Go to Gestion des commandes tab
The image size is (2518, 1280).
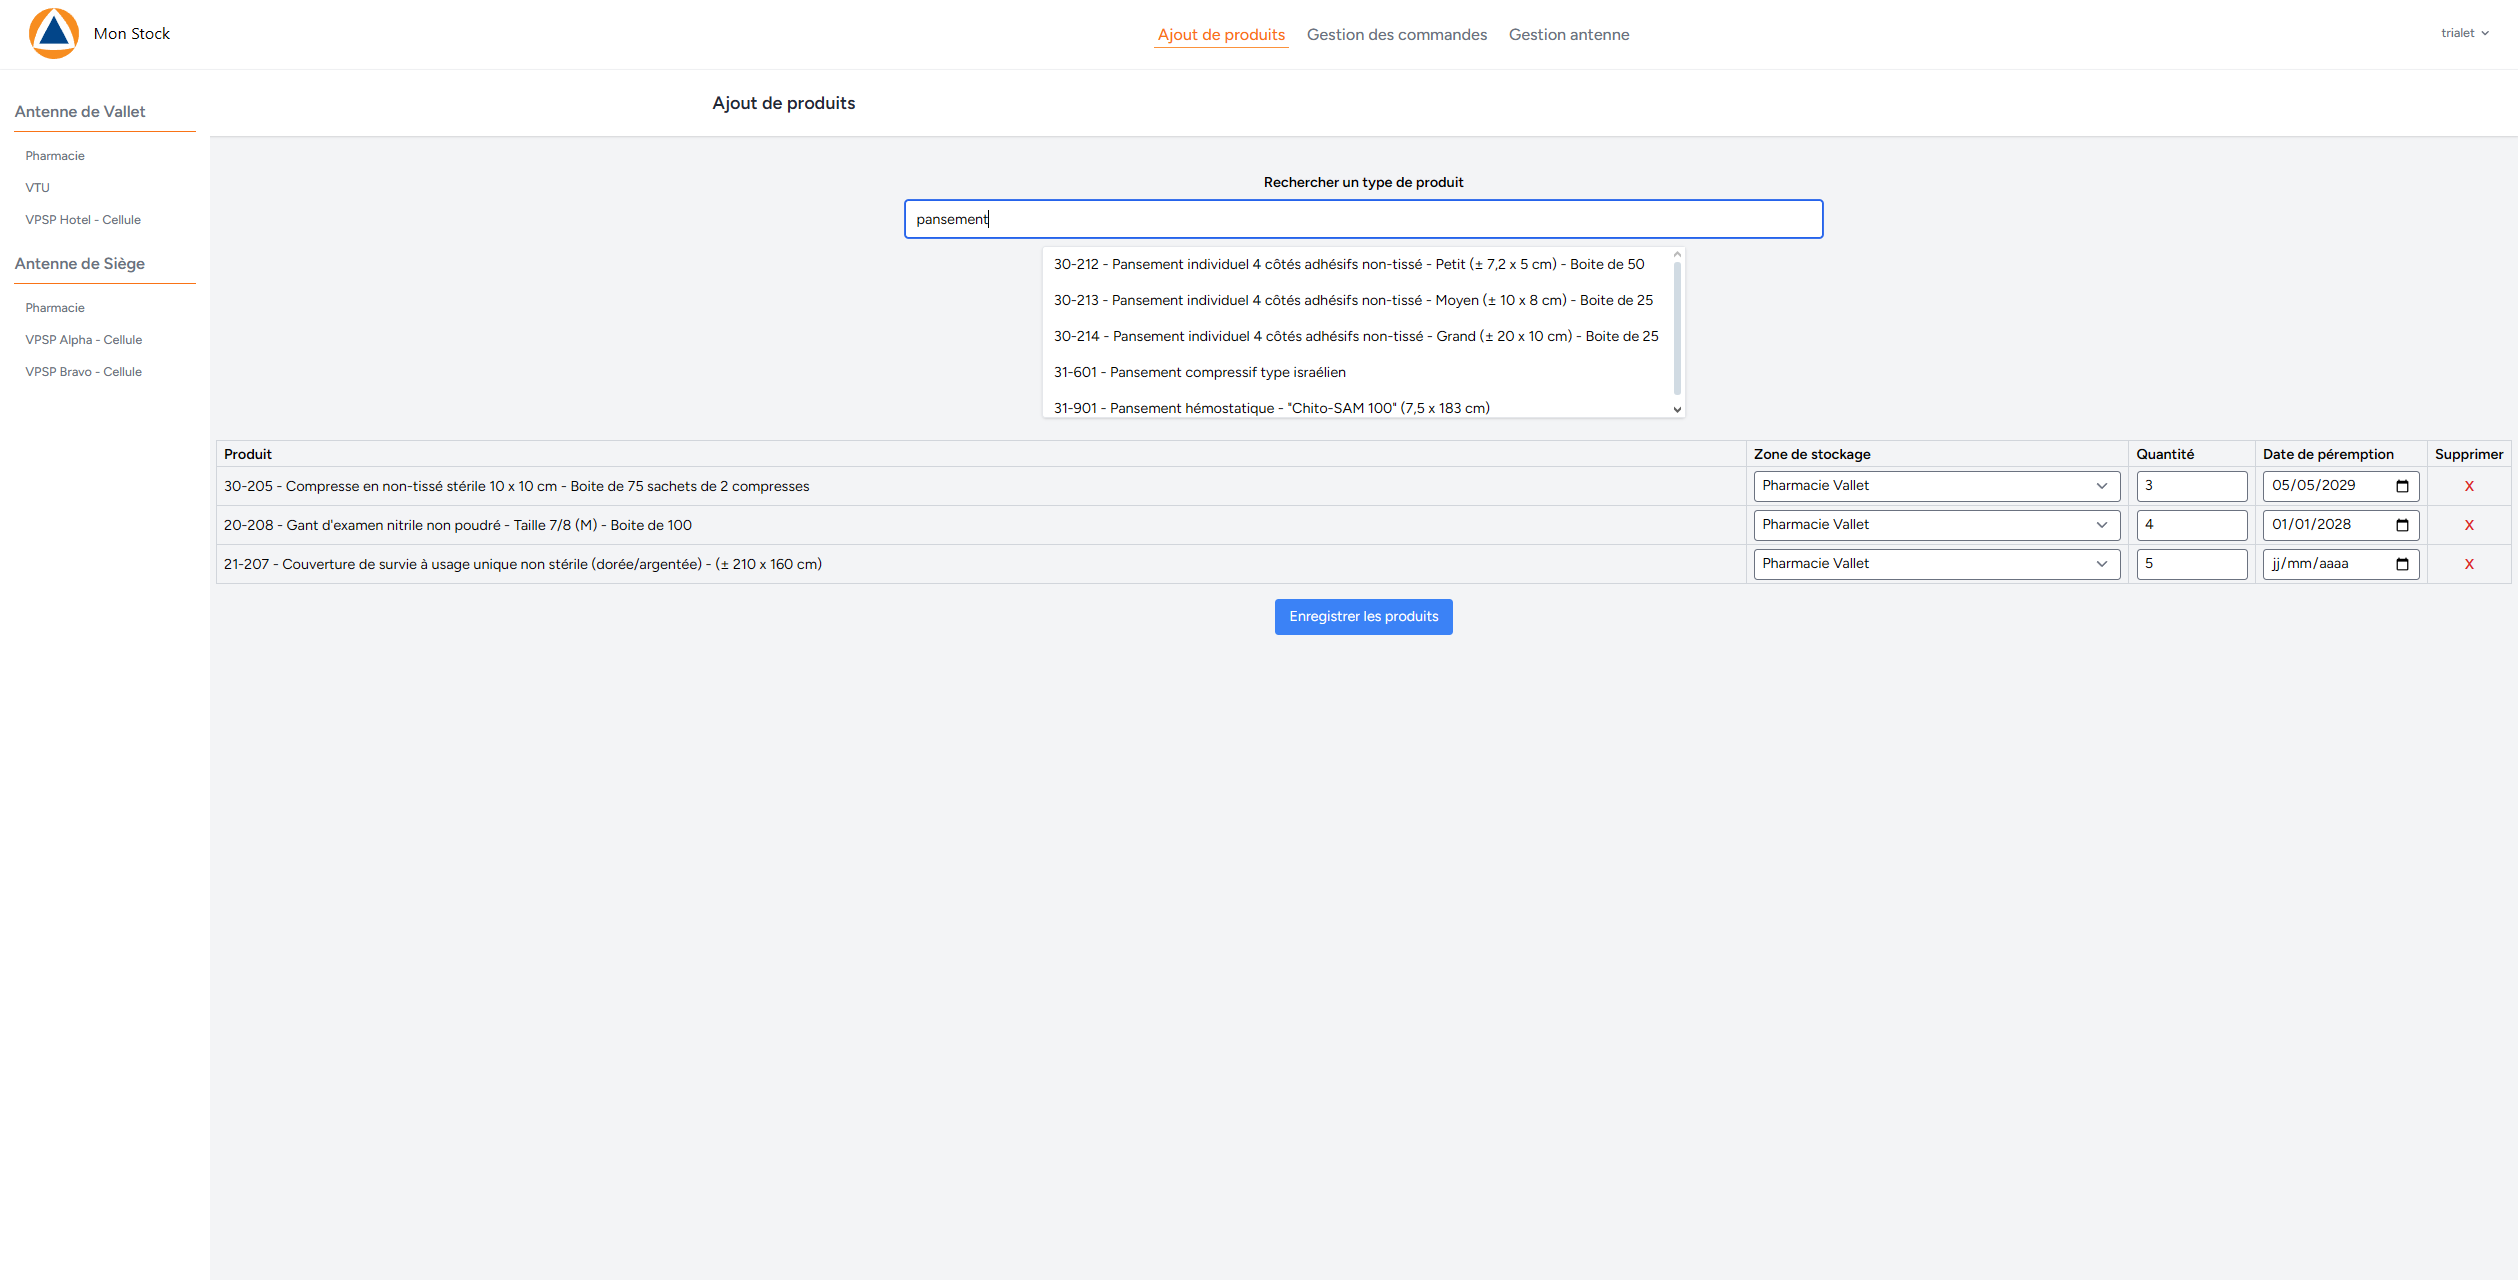[1396, 35]
